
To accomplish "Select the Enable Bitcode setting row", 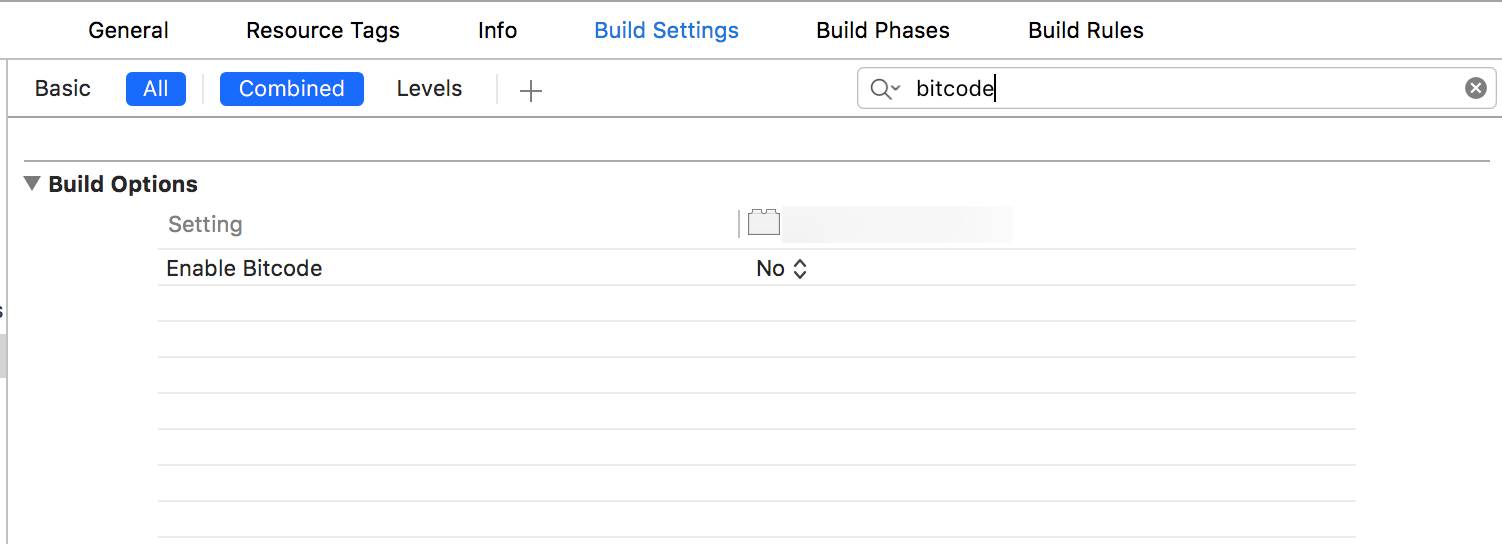I will point(245,268).
